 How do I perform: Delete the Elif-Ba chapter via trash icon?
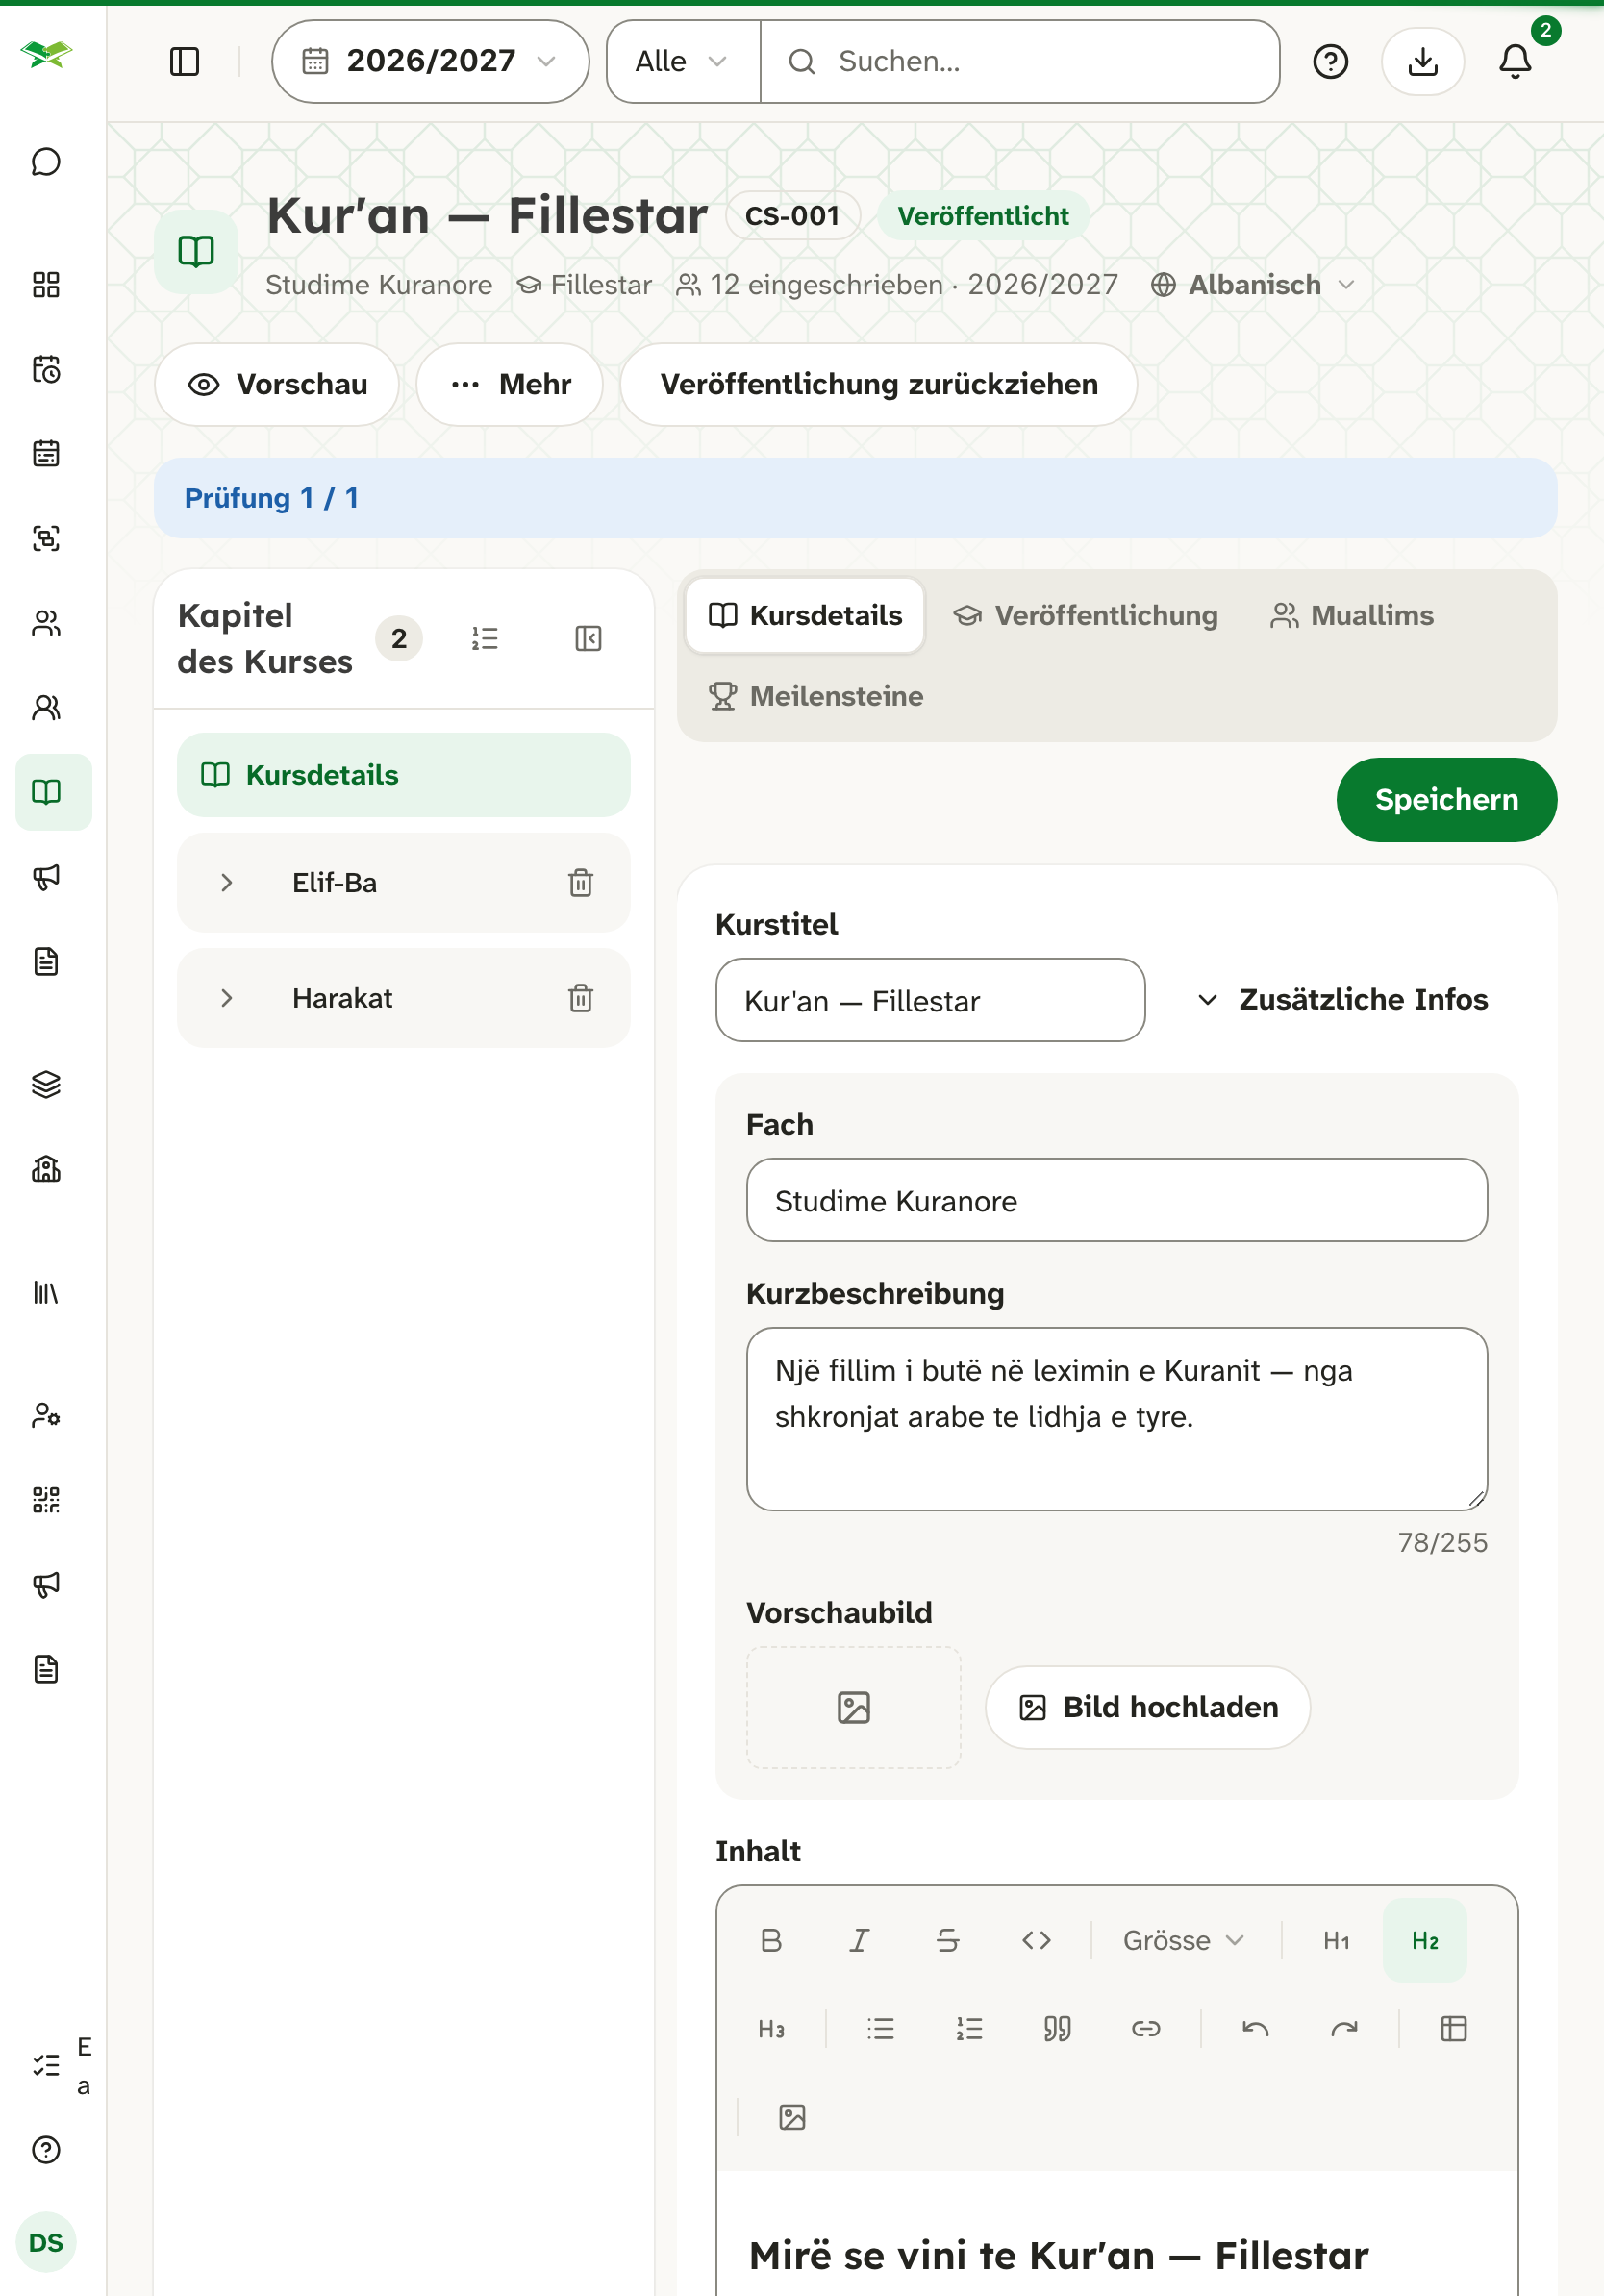(581, 883)
